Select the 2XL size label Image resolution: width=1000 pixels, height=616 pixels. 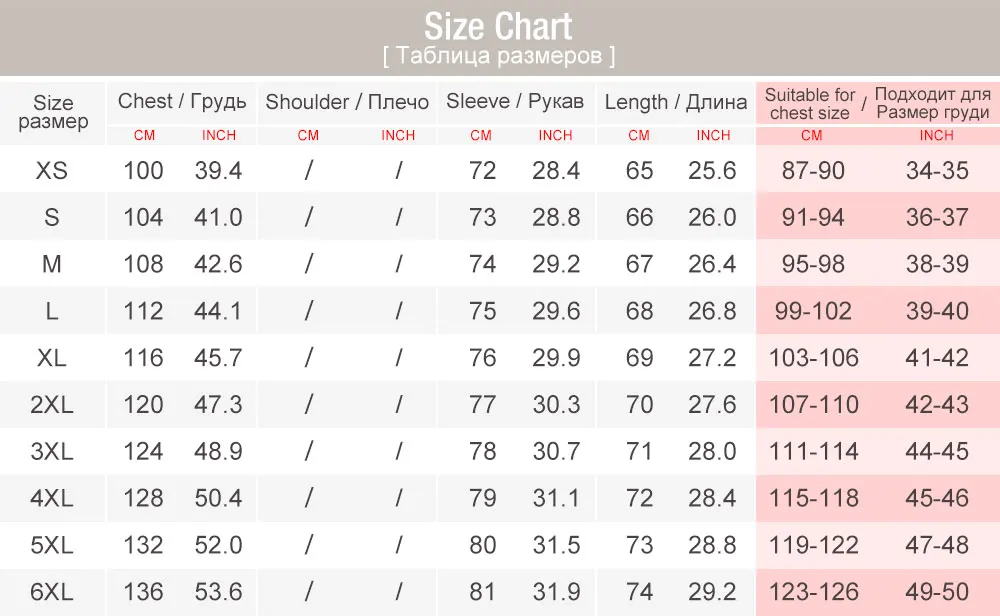tap(52, 404)
